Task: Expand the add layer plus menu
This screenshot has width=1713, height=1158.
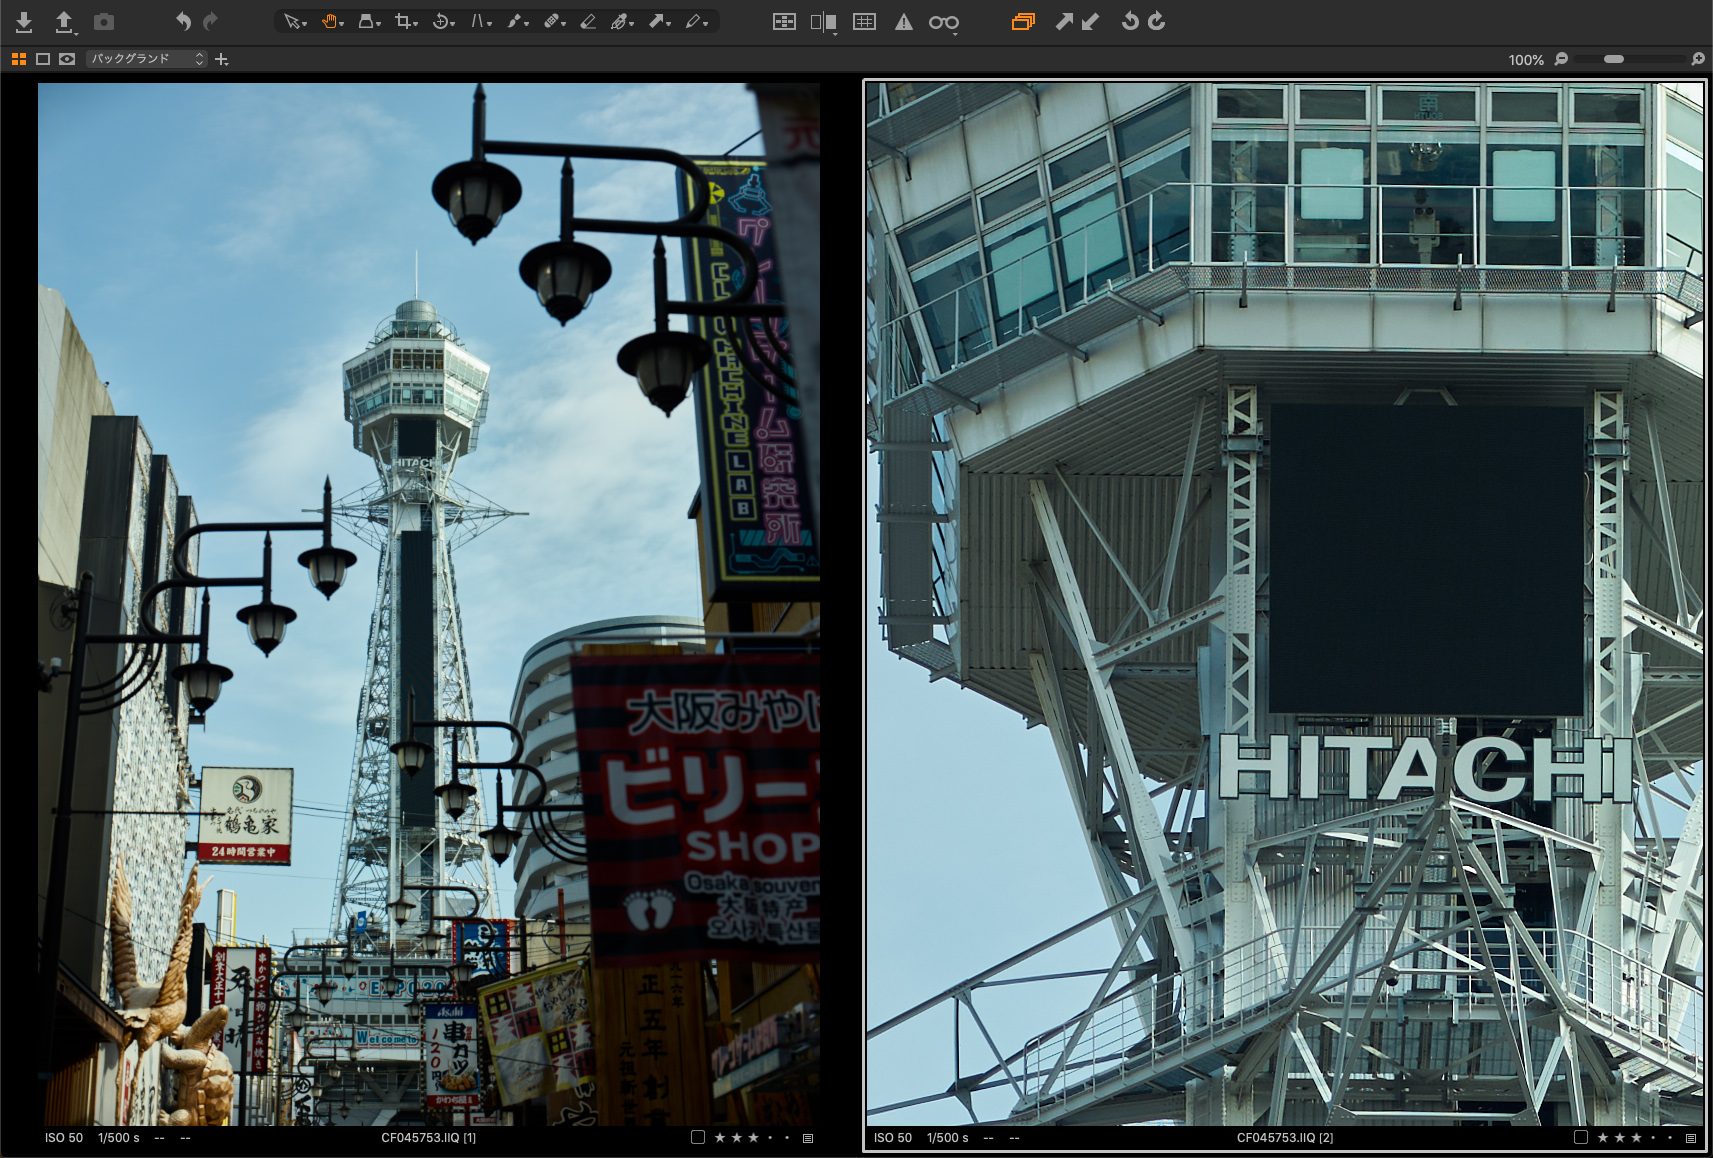Action: (222, 60)
